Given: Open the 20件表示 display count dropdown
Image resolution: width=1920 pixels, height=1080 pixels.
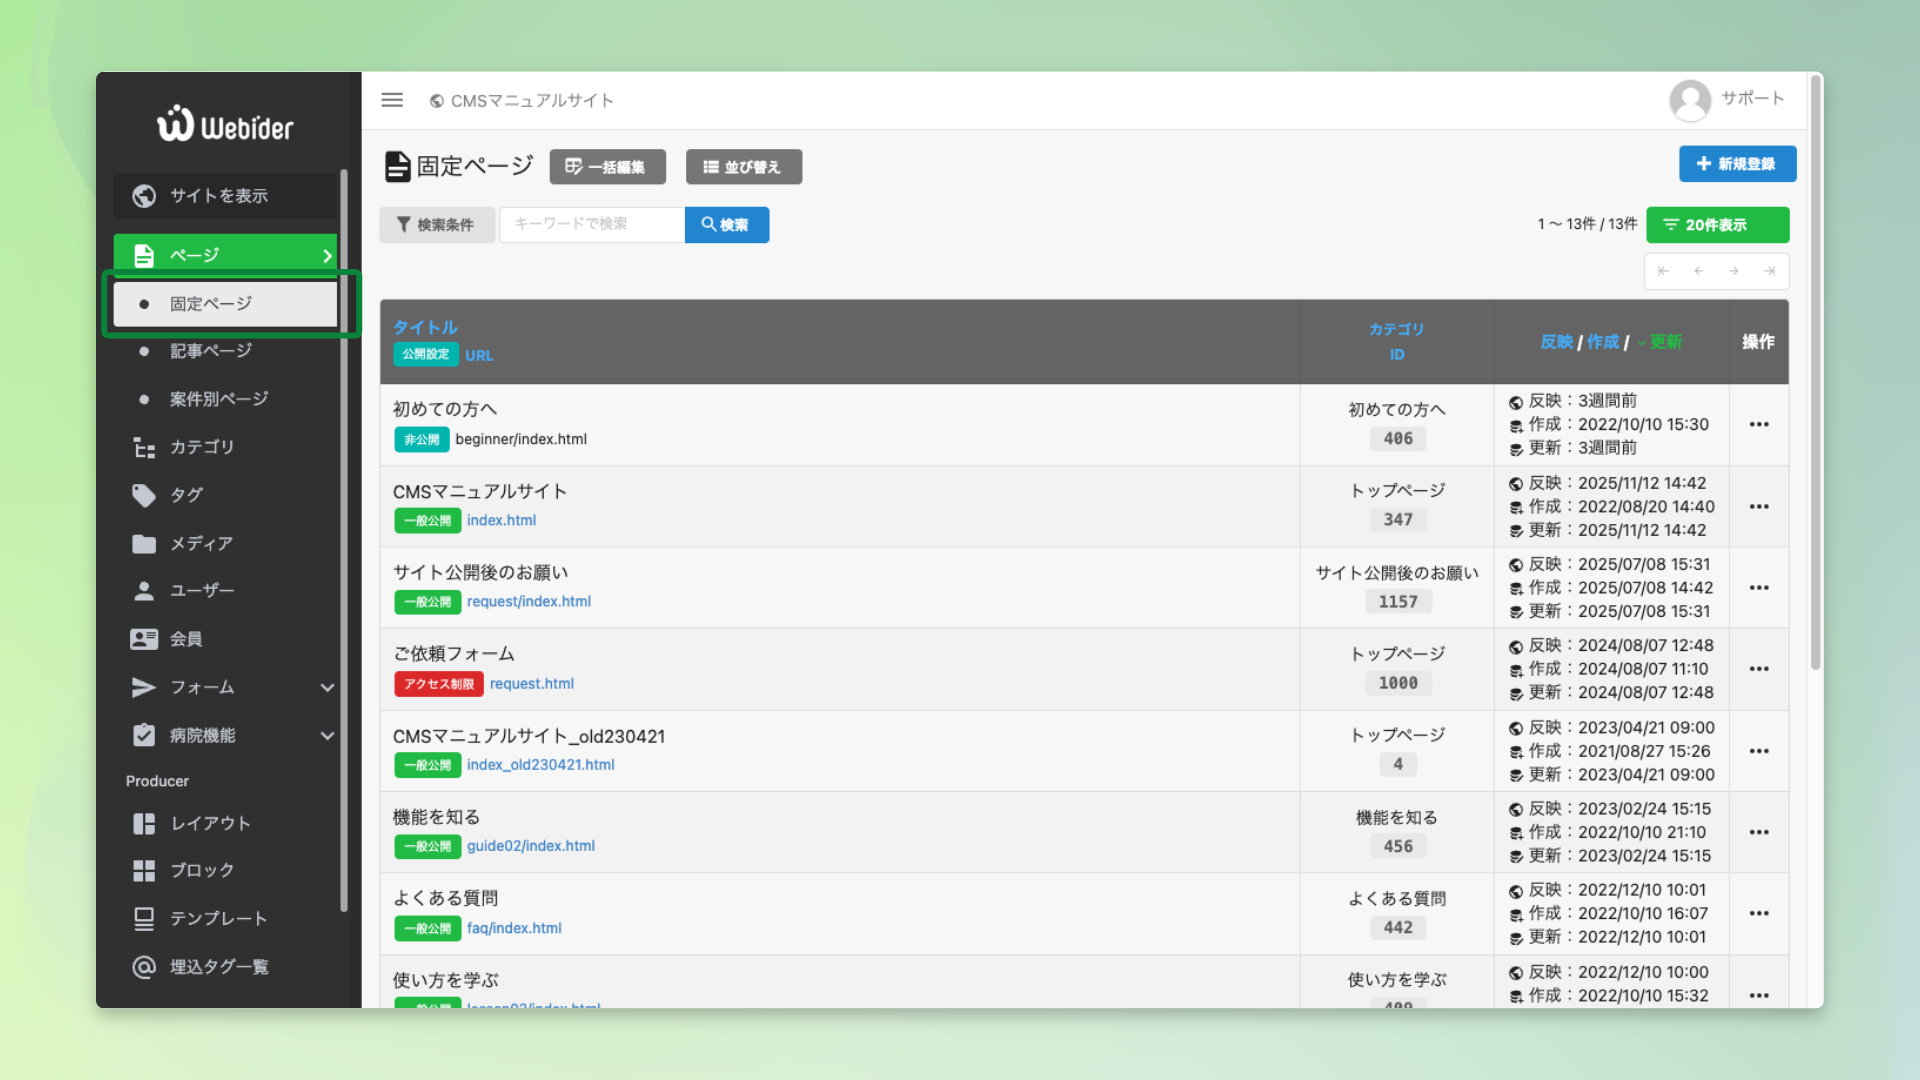Looking at the screenshot, I should 1717,225.
